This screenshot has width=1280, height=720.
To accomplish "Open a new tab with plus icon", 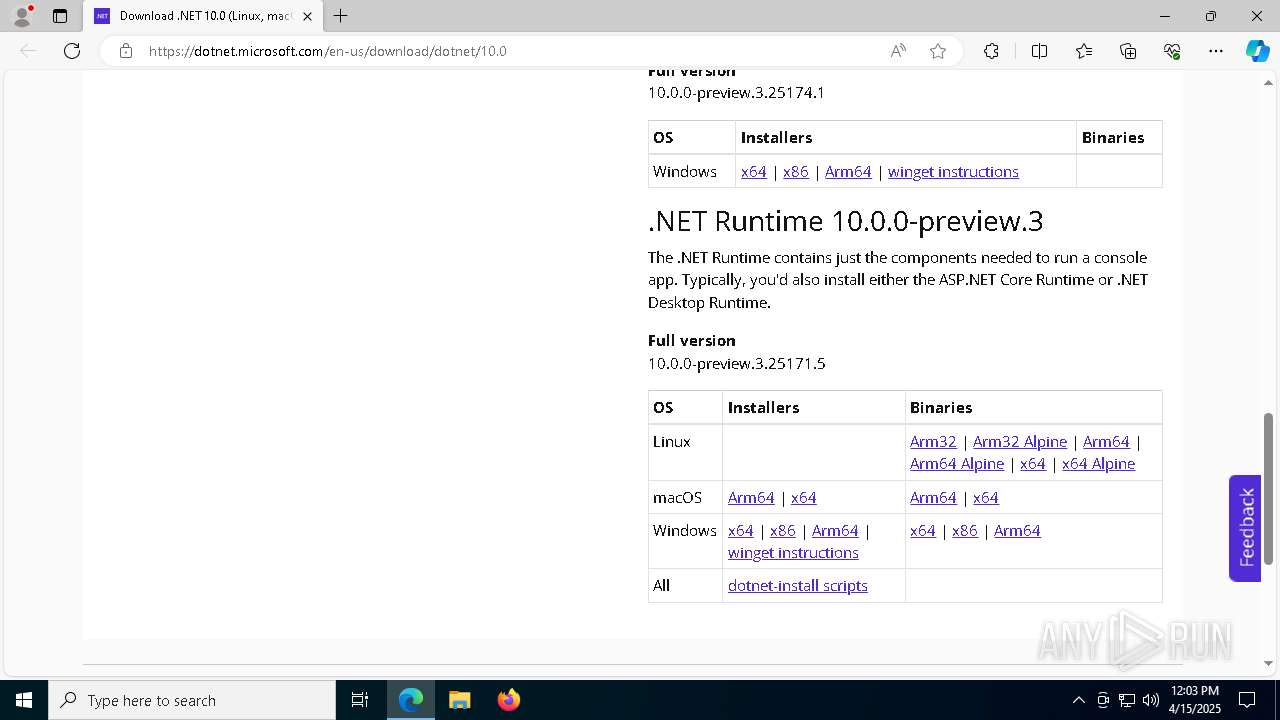I will click(340, 16).
